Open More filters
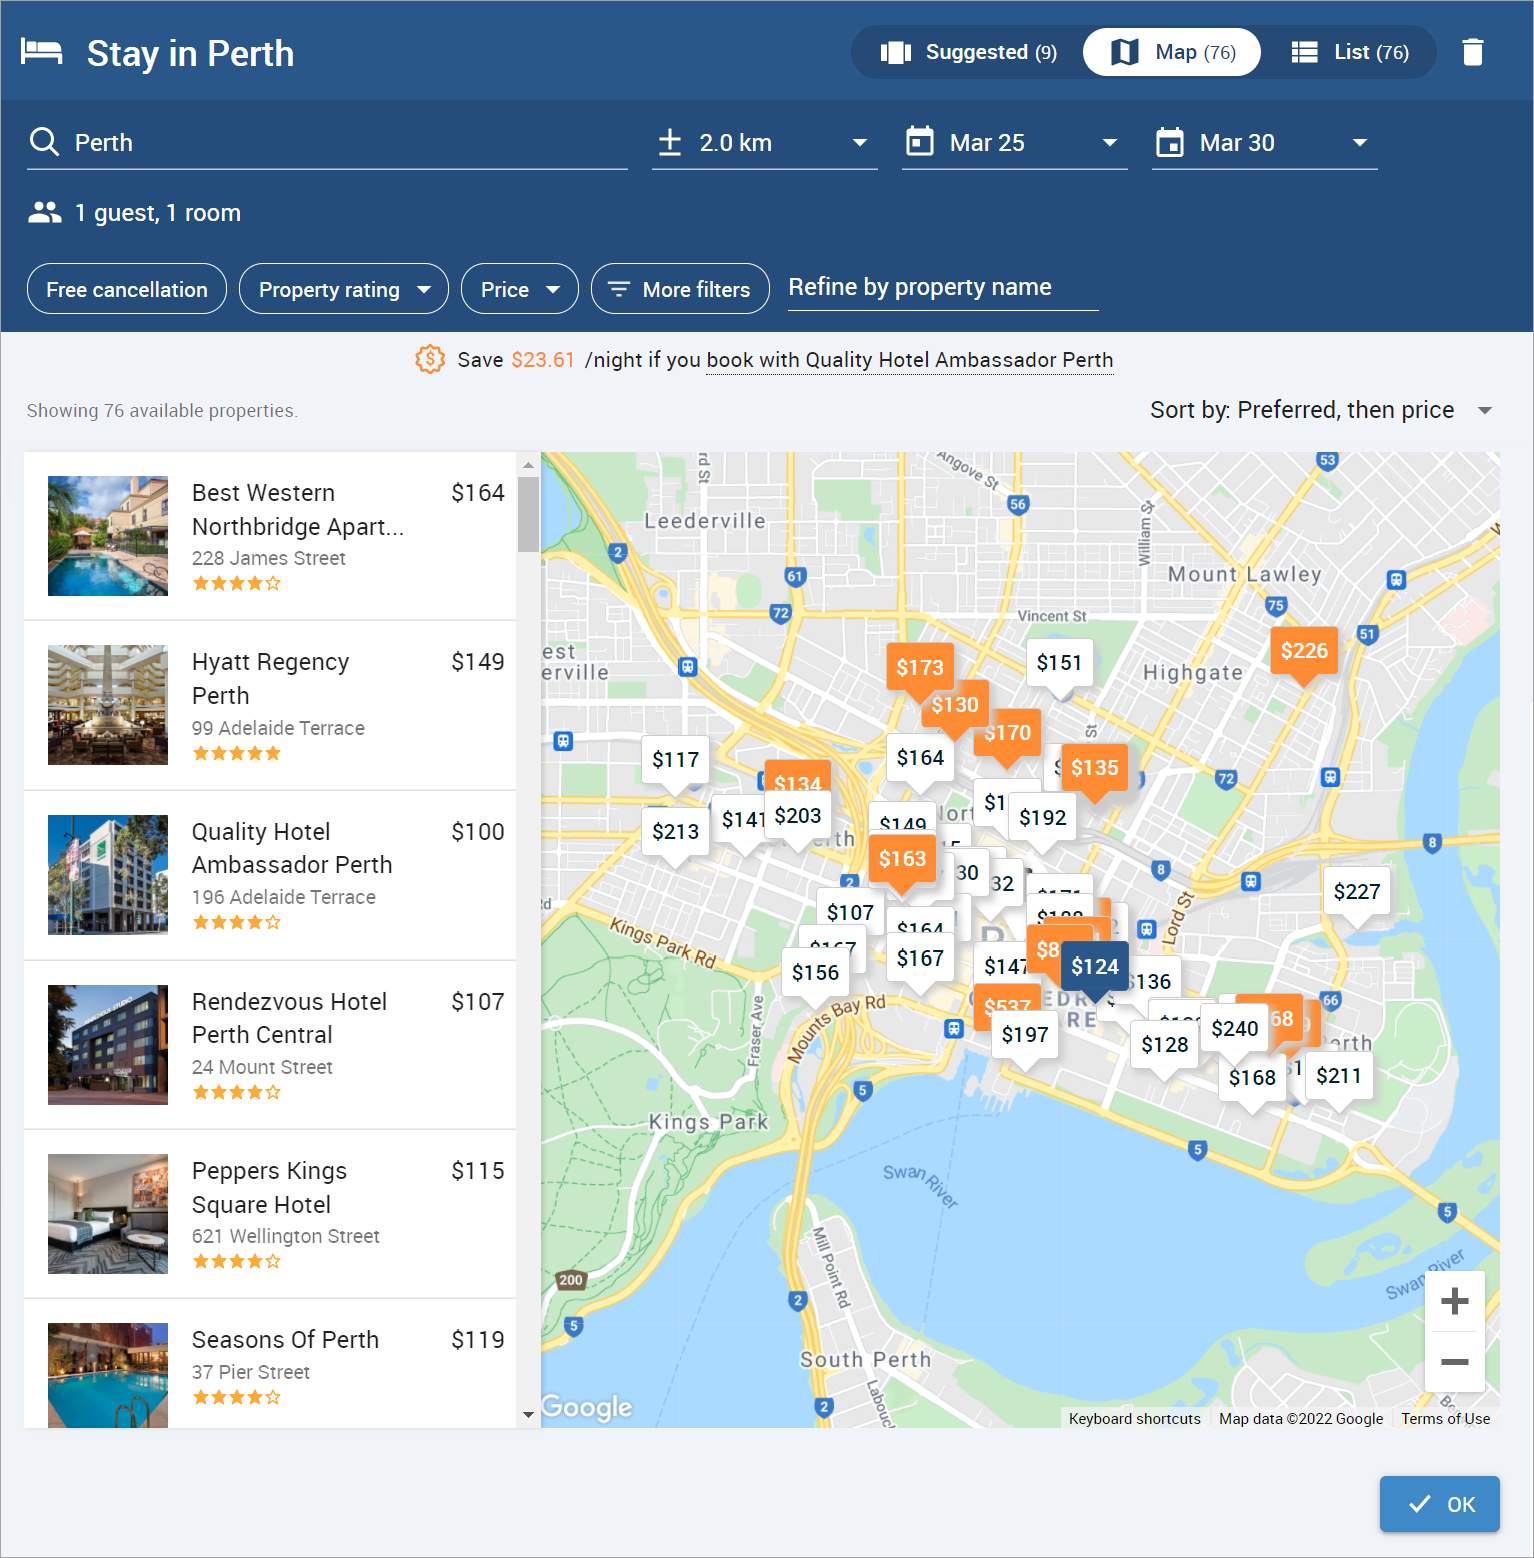The width and height of the screenshot is (1534, 1558). point(680,289)
